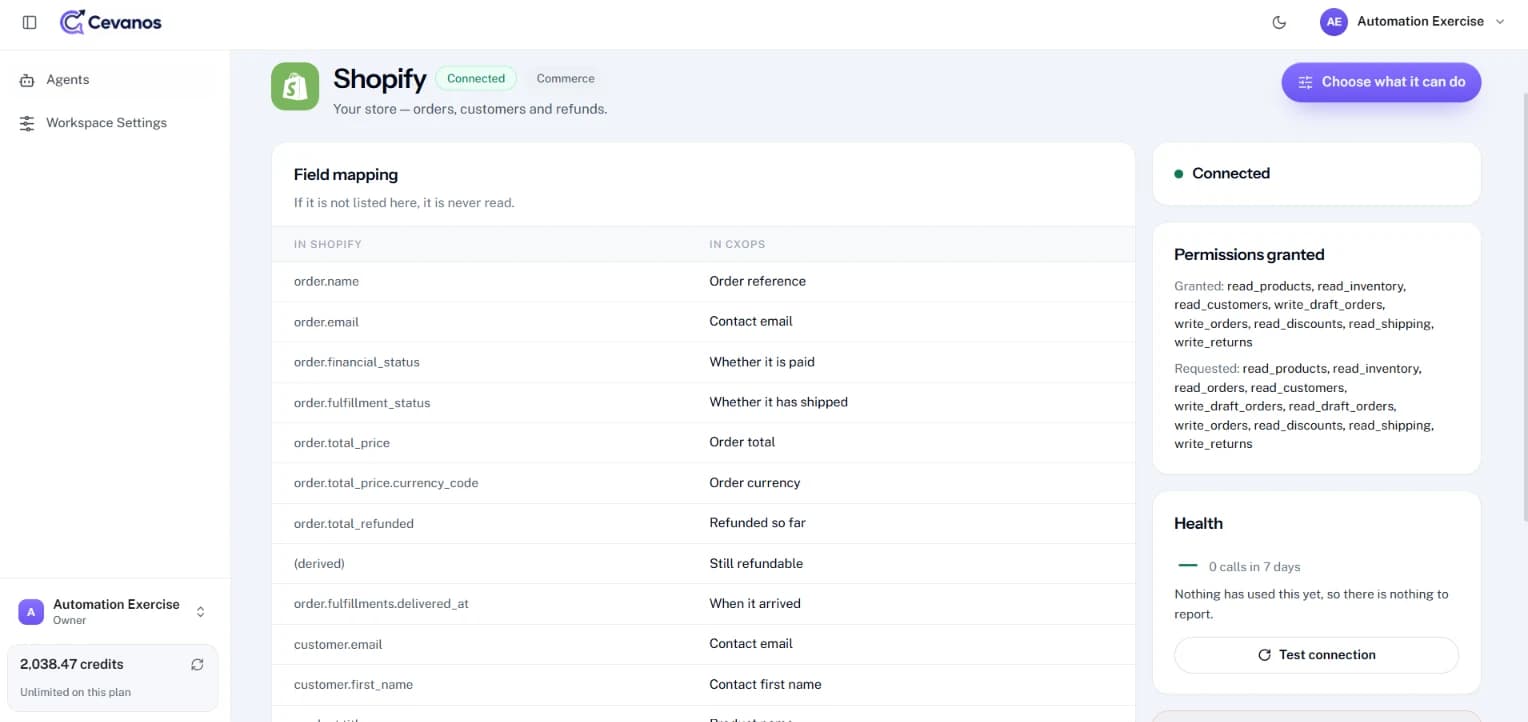Screen dimensions: 1528x722
Task: Click Whether it is paid label
Action: pos(762,362)
